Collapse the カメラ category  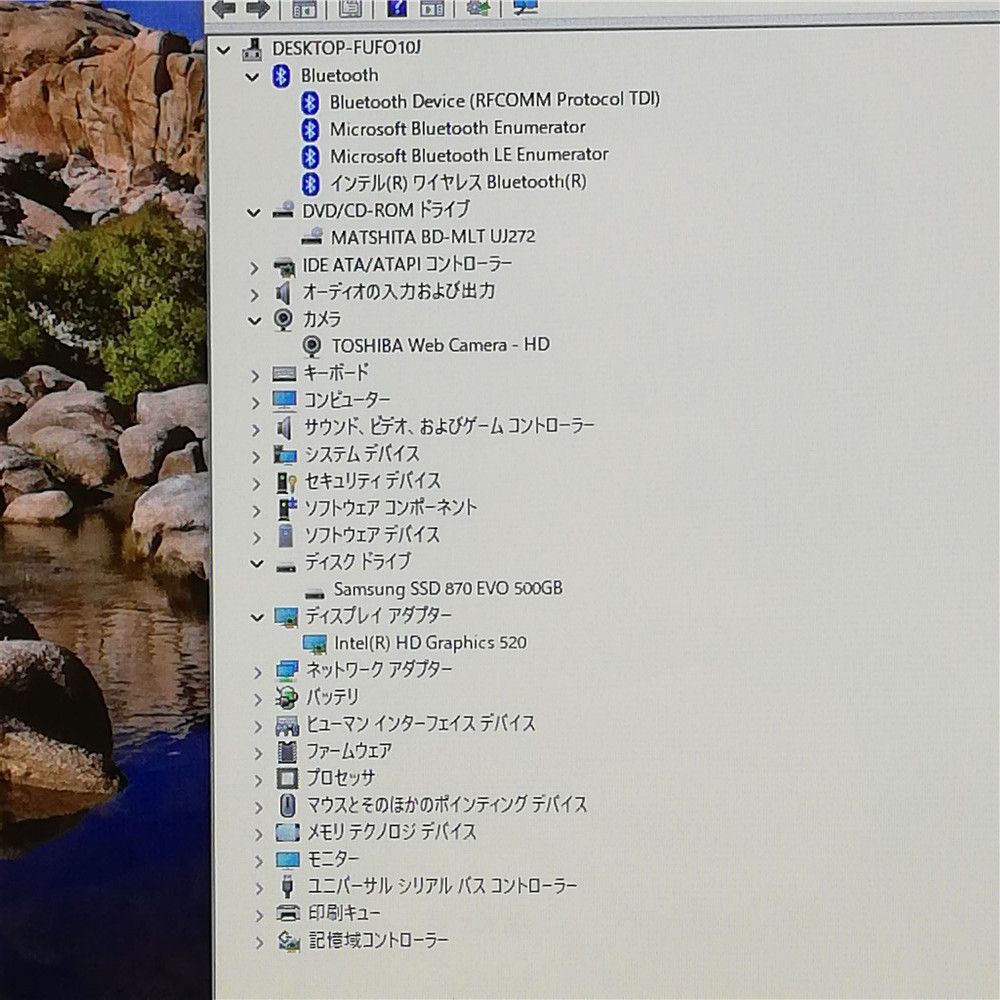coord(253,320)
